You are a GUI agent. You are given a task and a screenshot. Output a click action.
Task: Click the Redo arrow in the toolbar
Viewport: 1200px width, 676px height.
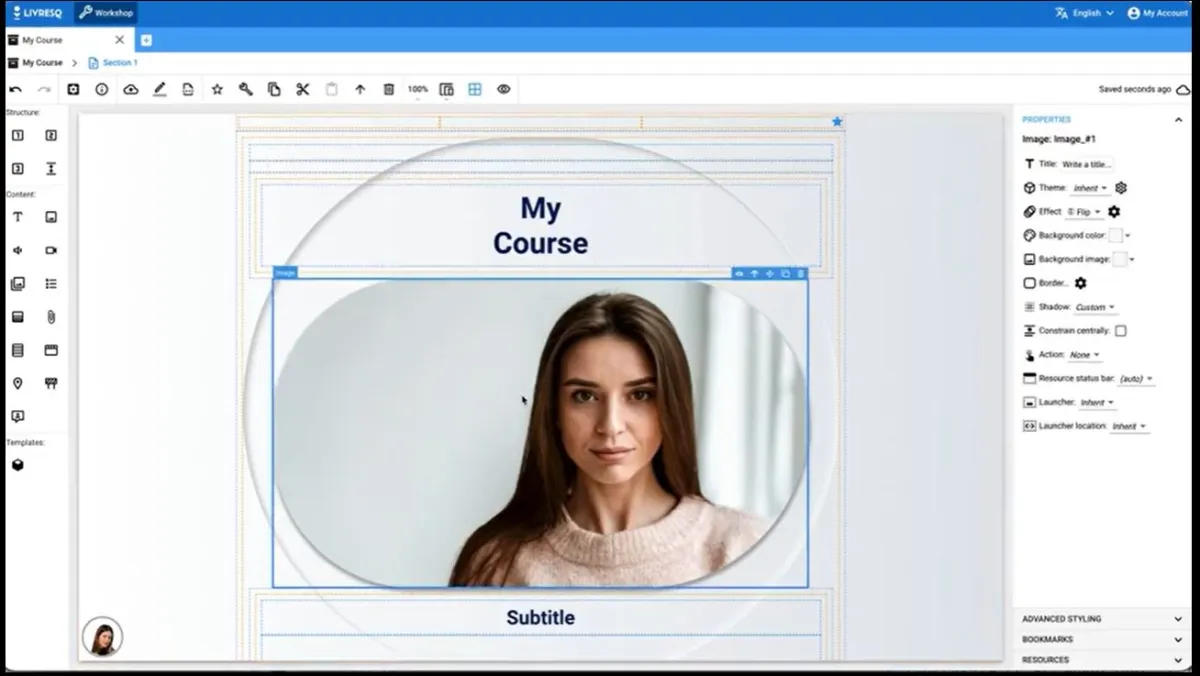click(x=44, y=89)
